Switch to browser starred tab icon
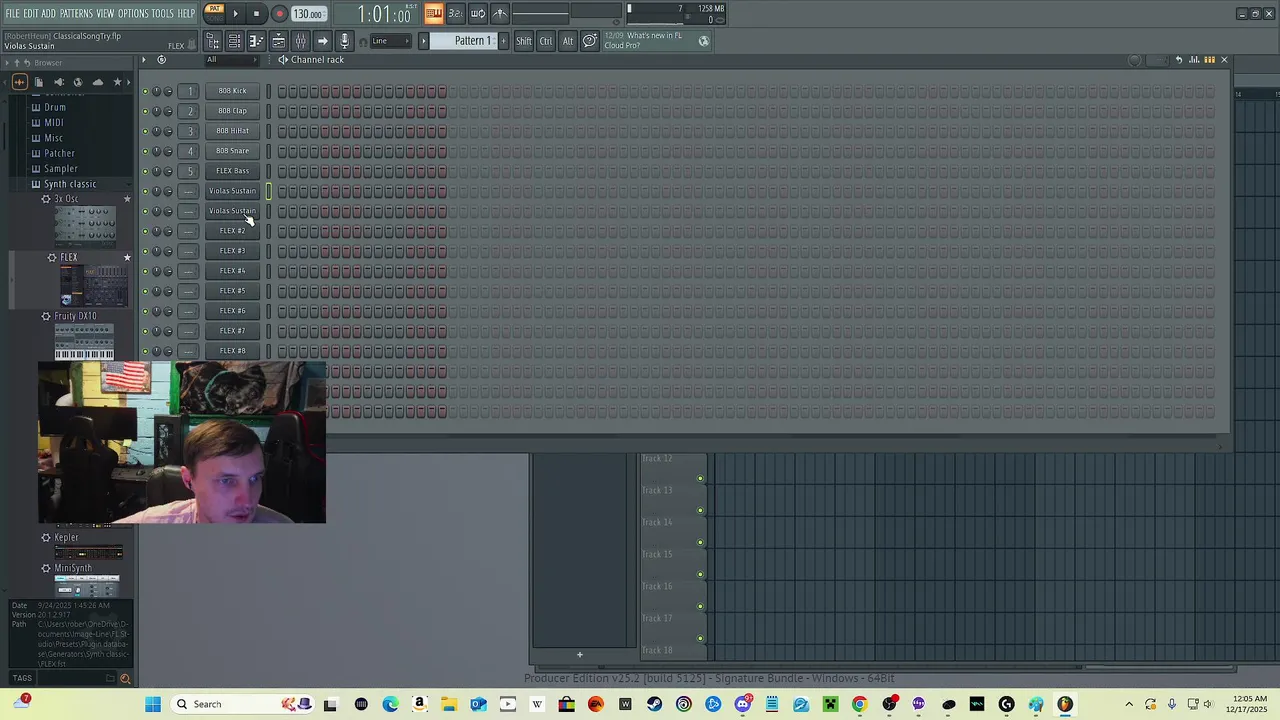The height and width of the screenshot is (720, 1280). 117,82
